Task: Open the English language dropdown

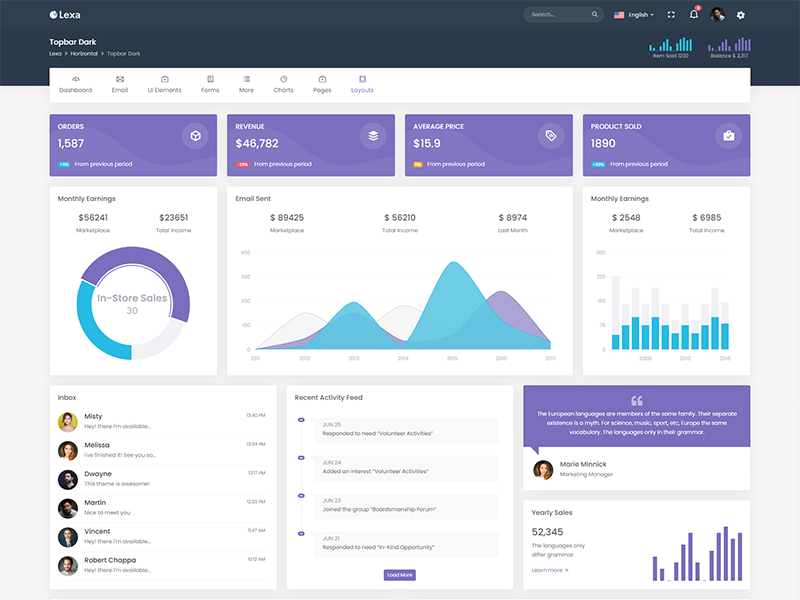Action: (634, 15)
